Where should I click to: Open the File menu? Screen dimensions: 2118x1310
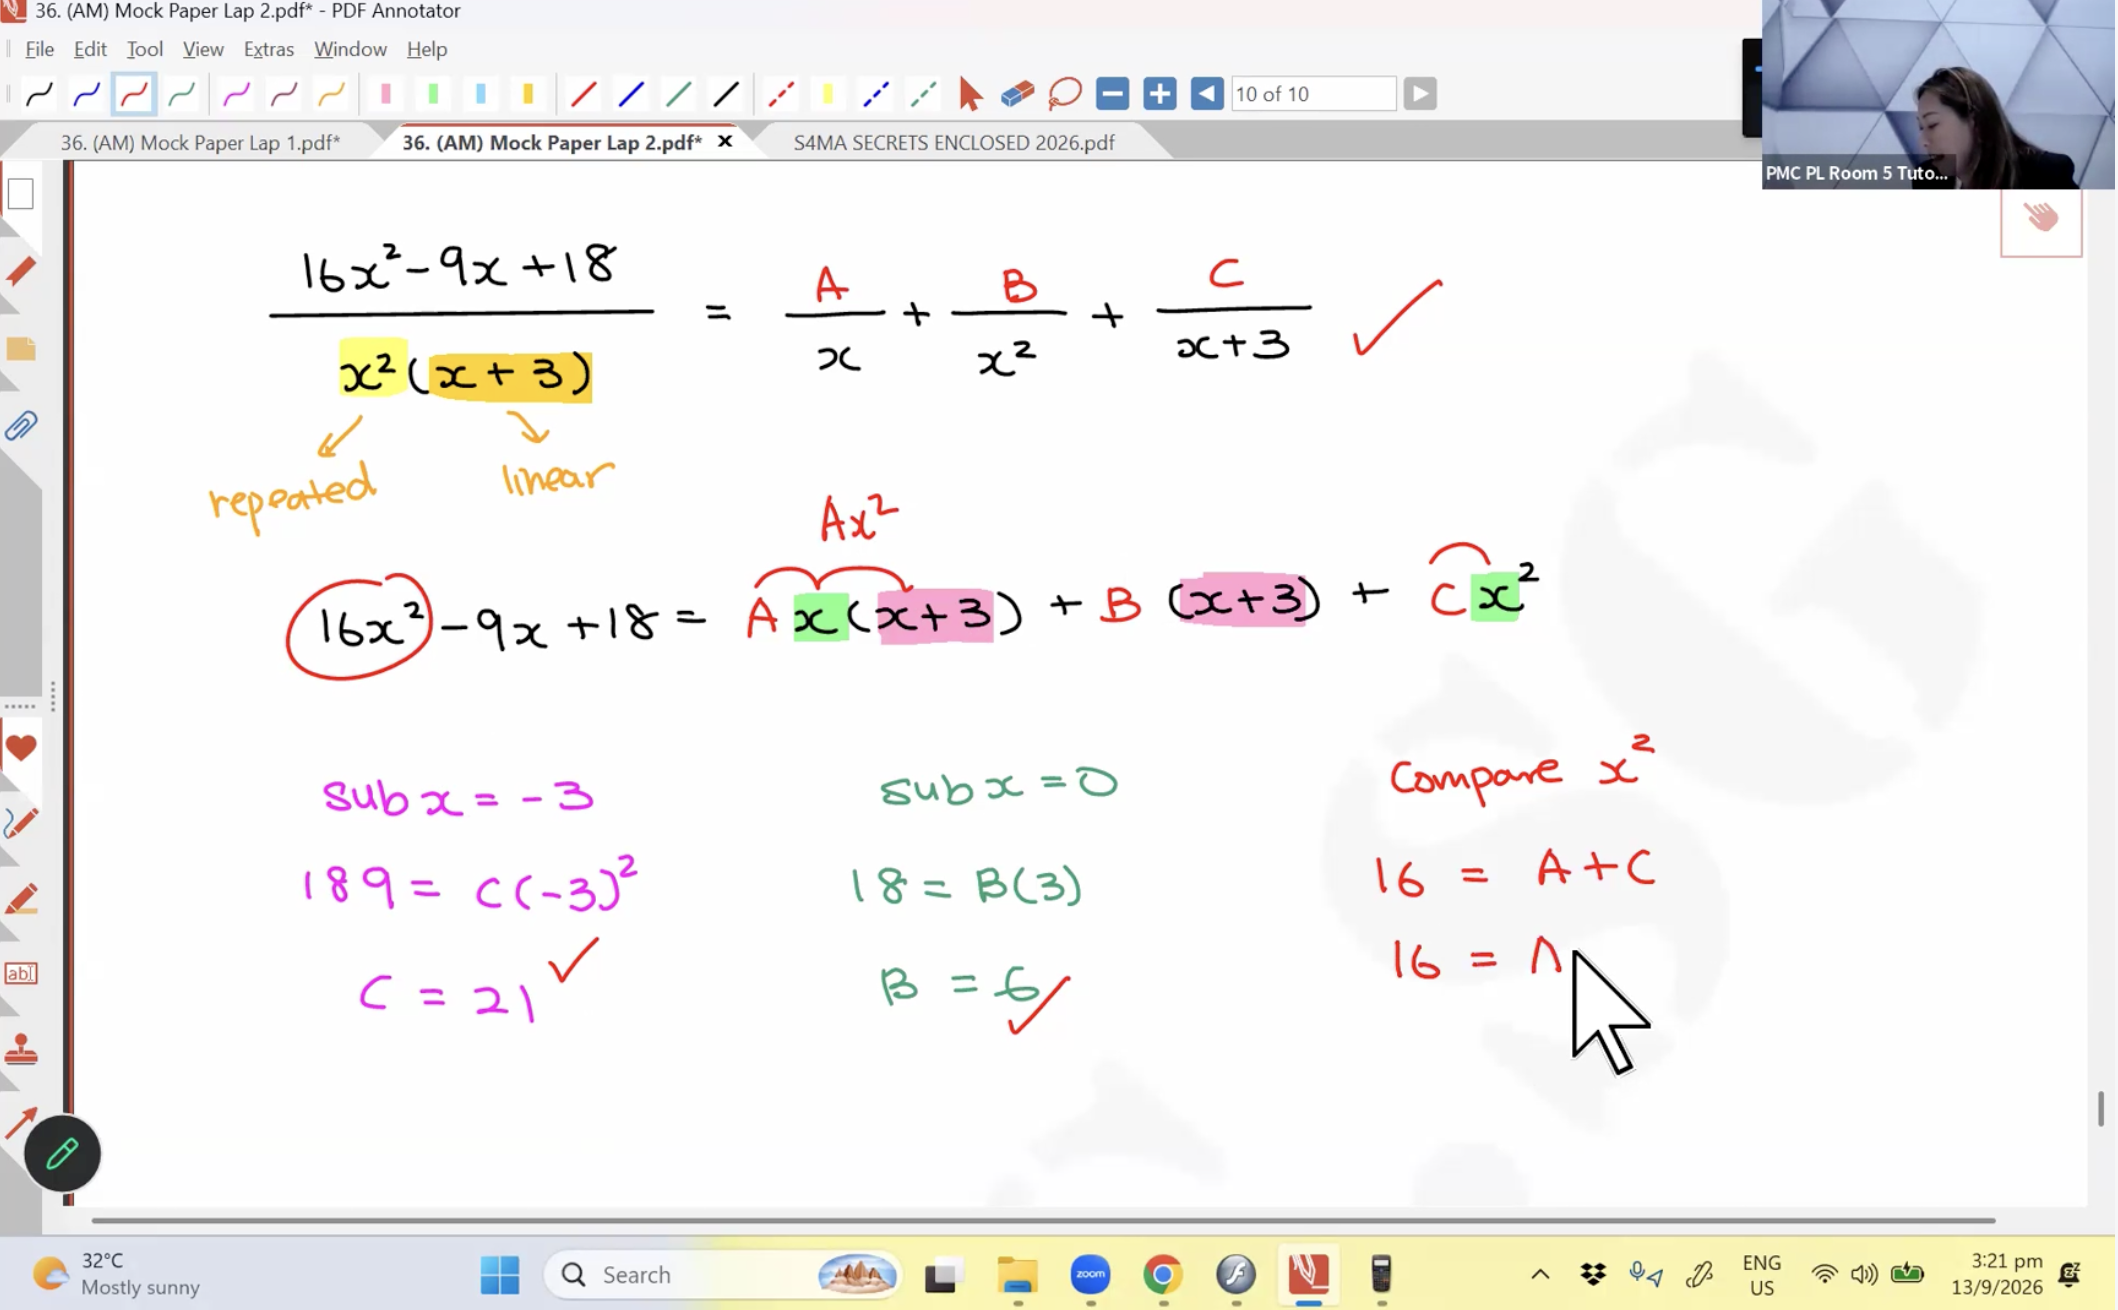pyautogui.click(x=39, y=49)
